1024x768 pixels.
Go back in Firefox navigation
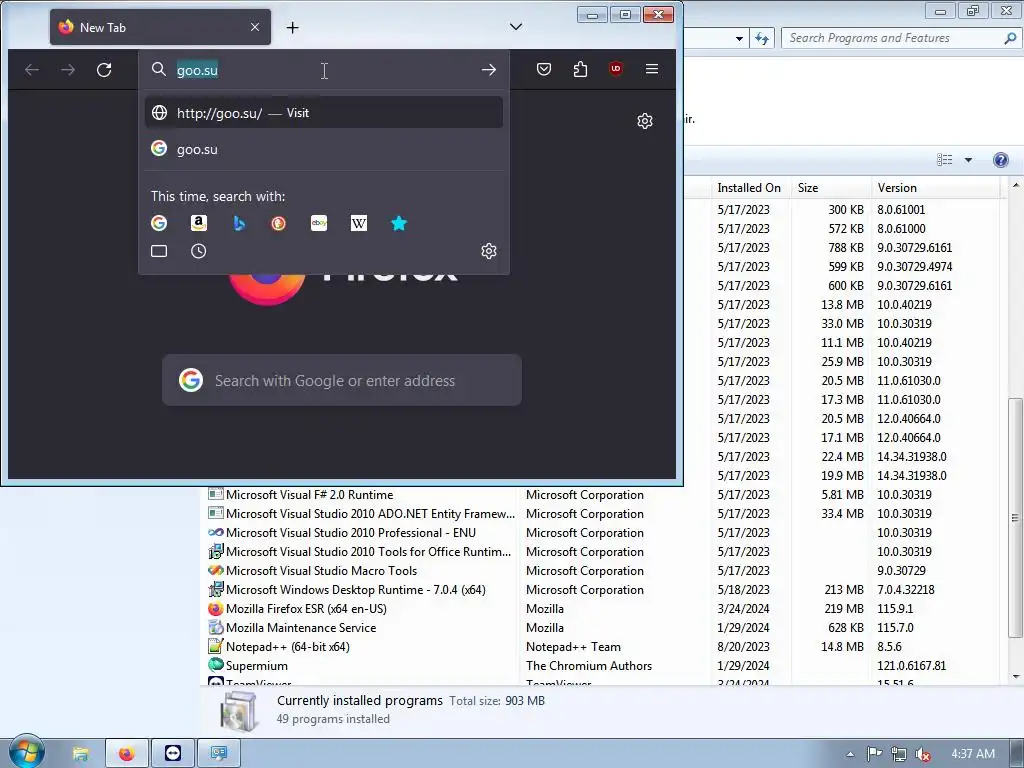[31, 69]
